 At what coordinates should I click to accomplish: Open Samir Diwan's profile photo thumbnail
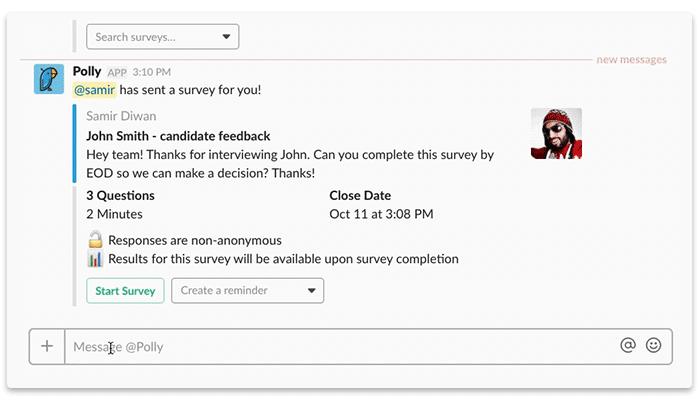(x=556, y=133)
